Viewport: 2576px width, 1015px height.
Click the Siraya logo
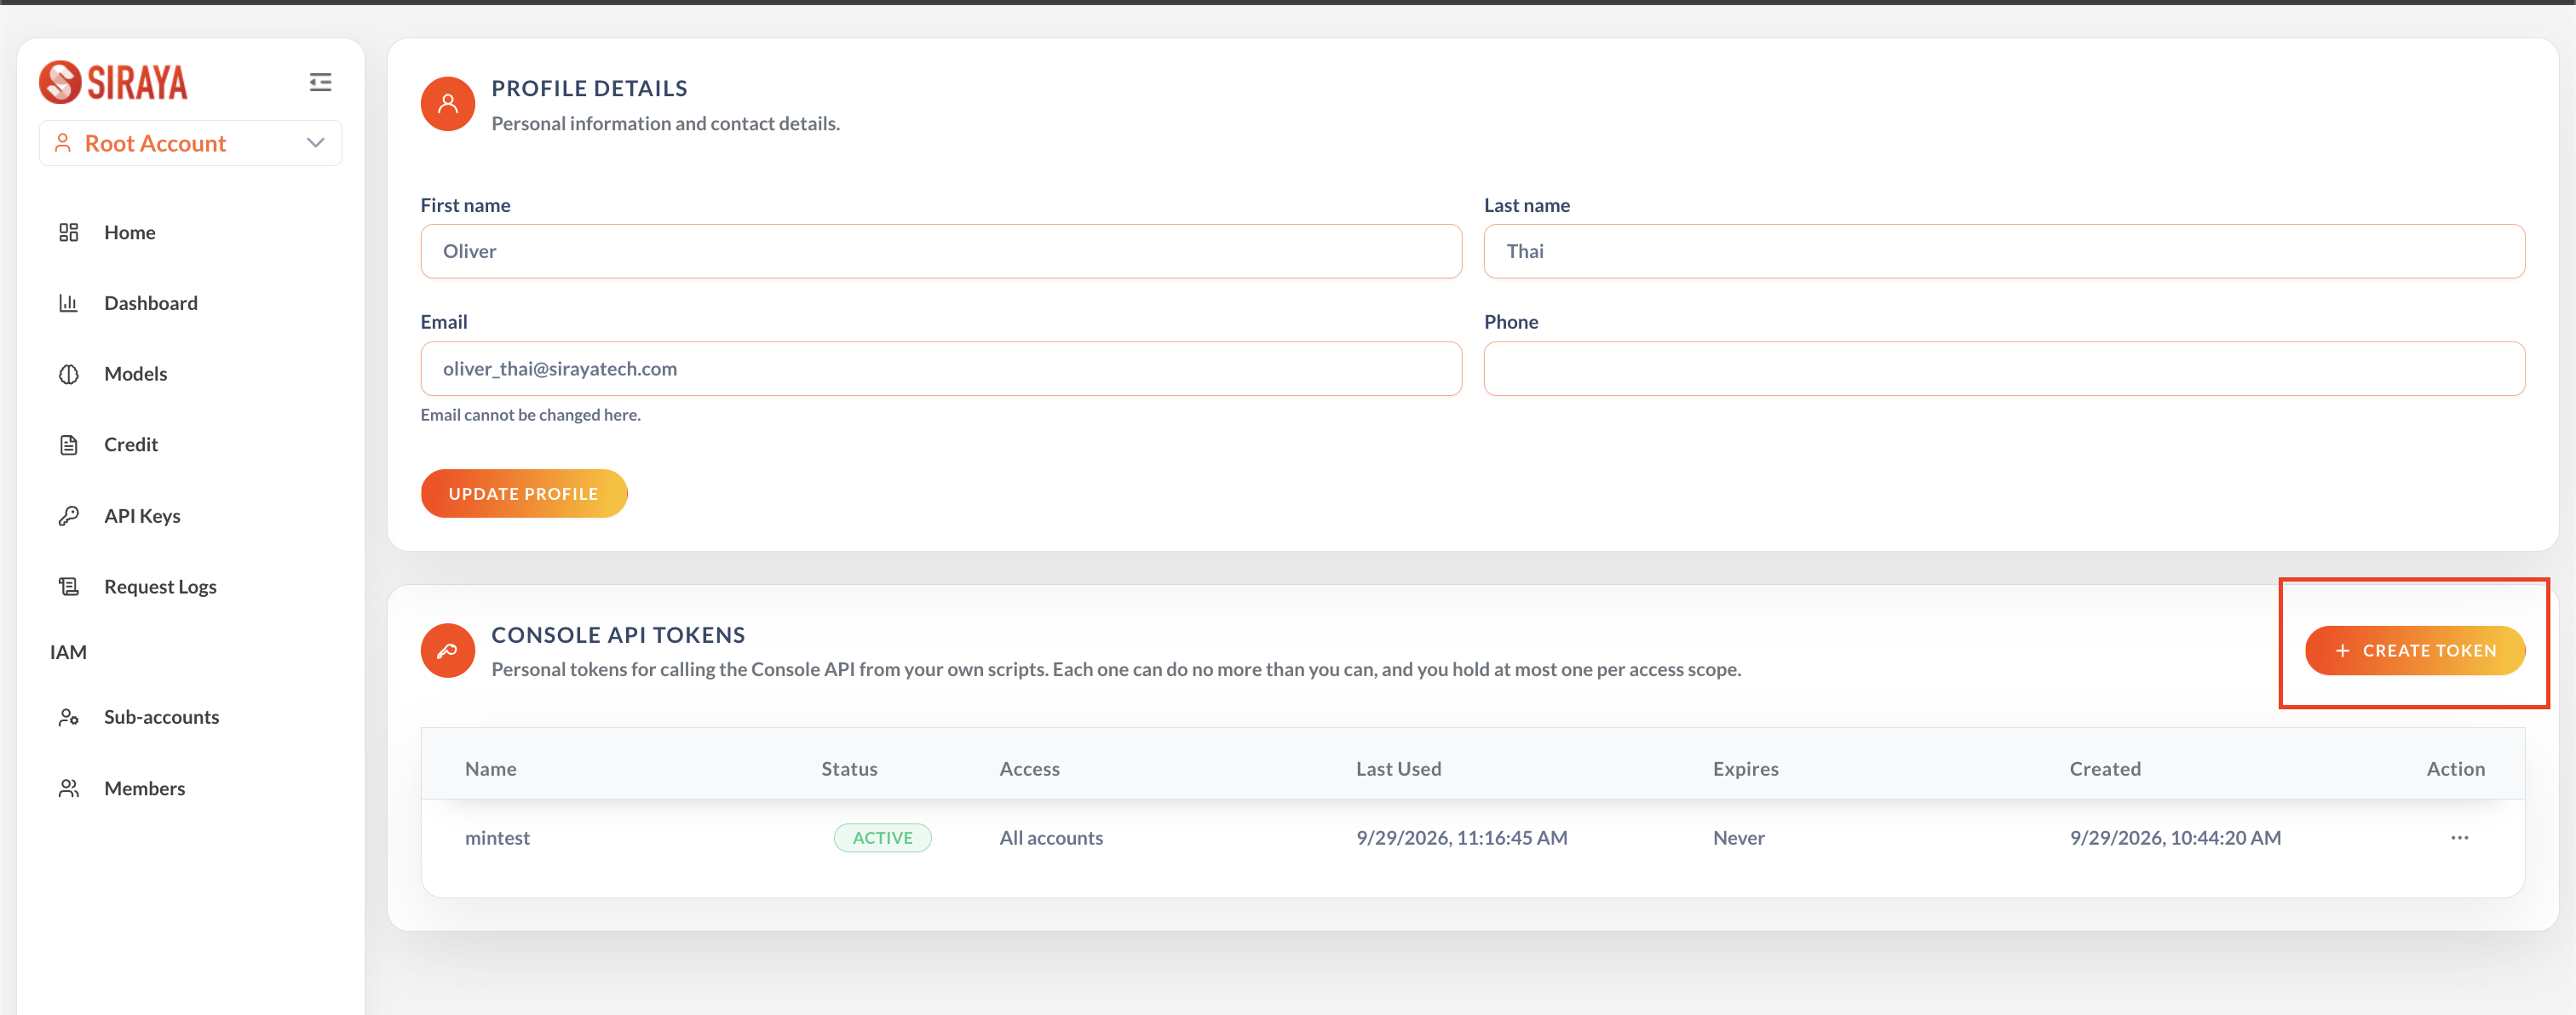113,82
